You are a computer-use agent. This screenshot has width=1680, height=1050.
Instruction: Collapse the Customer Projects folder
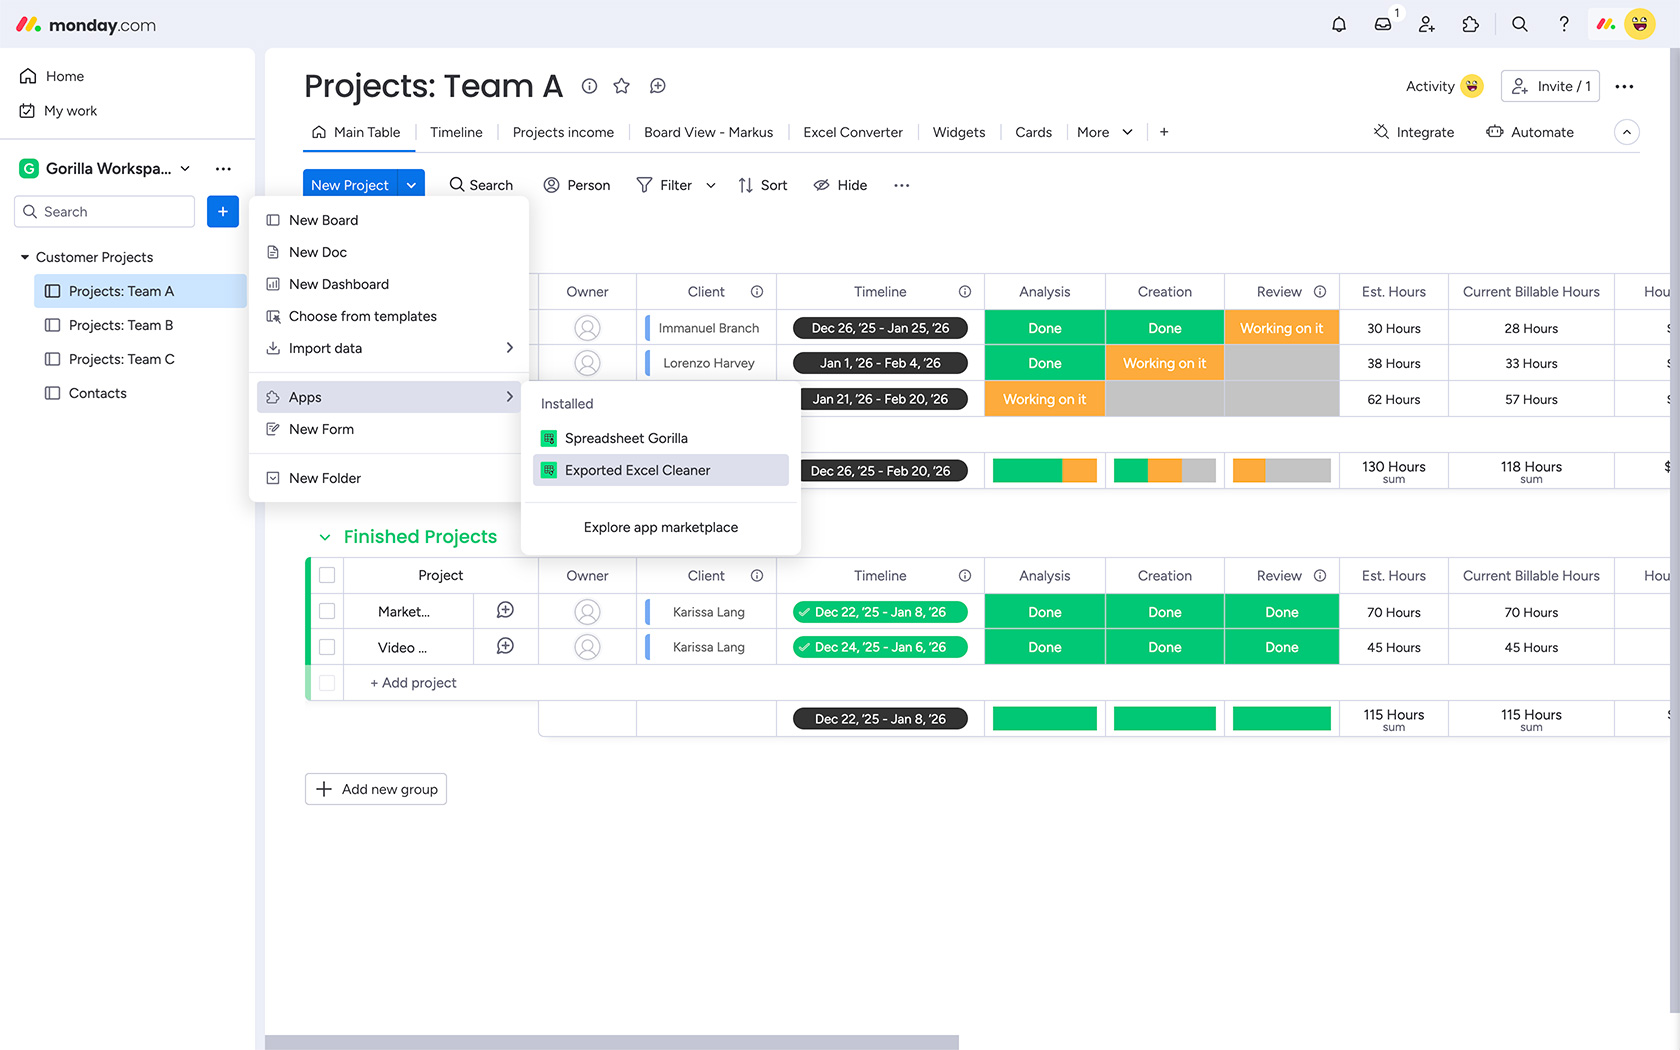click(x=25, y=257)
